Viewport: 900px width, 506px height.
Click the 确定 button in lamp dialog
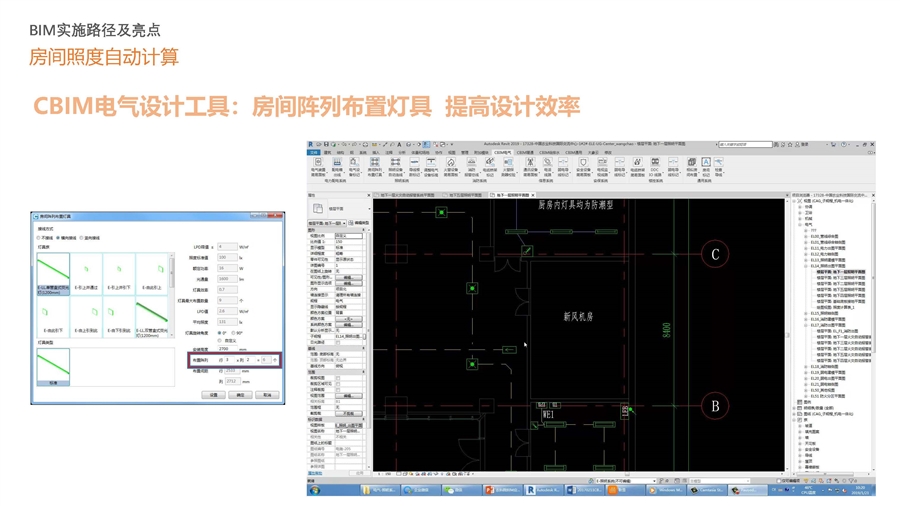[x=240, y=395]
